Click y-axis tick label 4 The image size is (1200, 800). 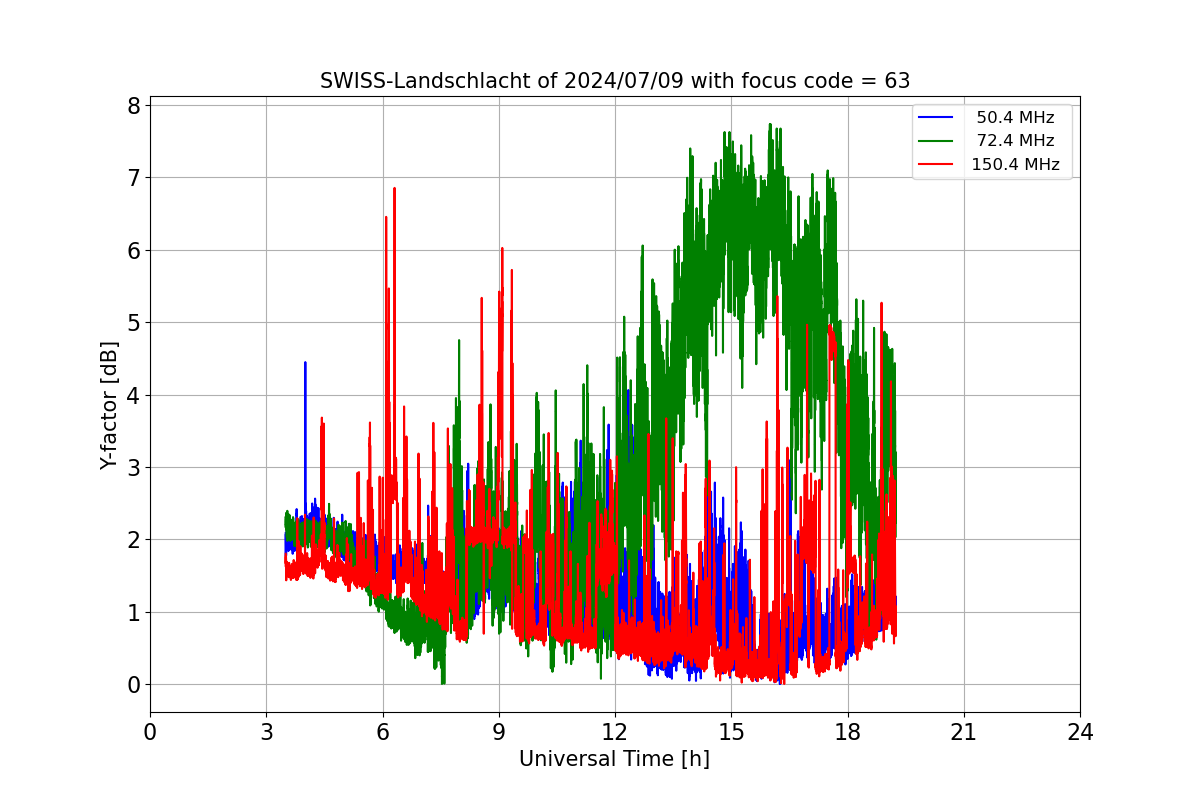tap(133, 395)
